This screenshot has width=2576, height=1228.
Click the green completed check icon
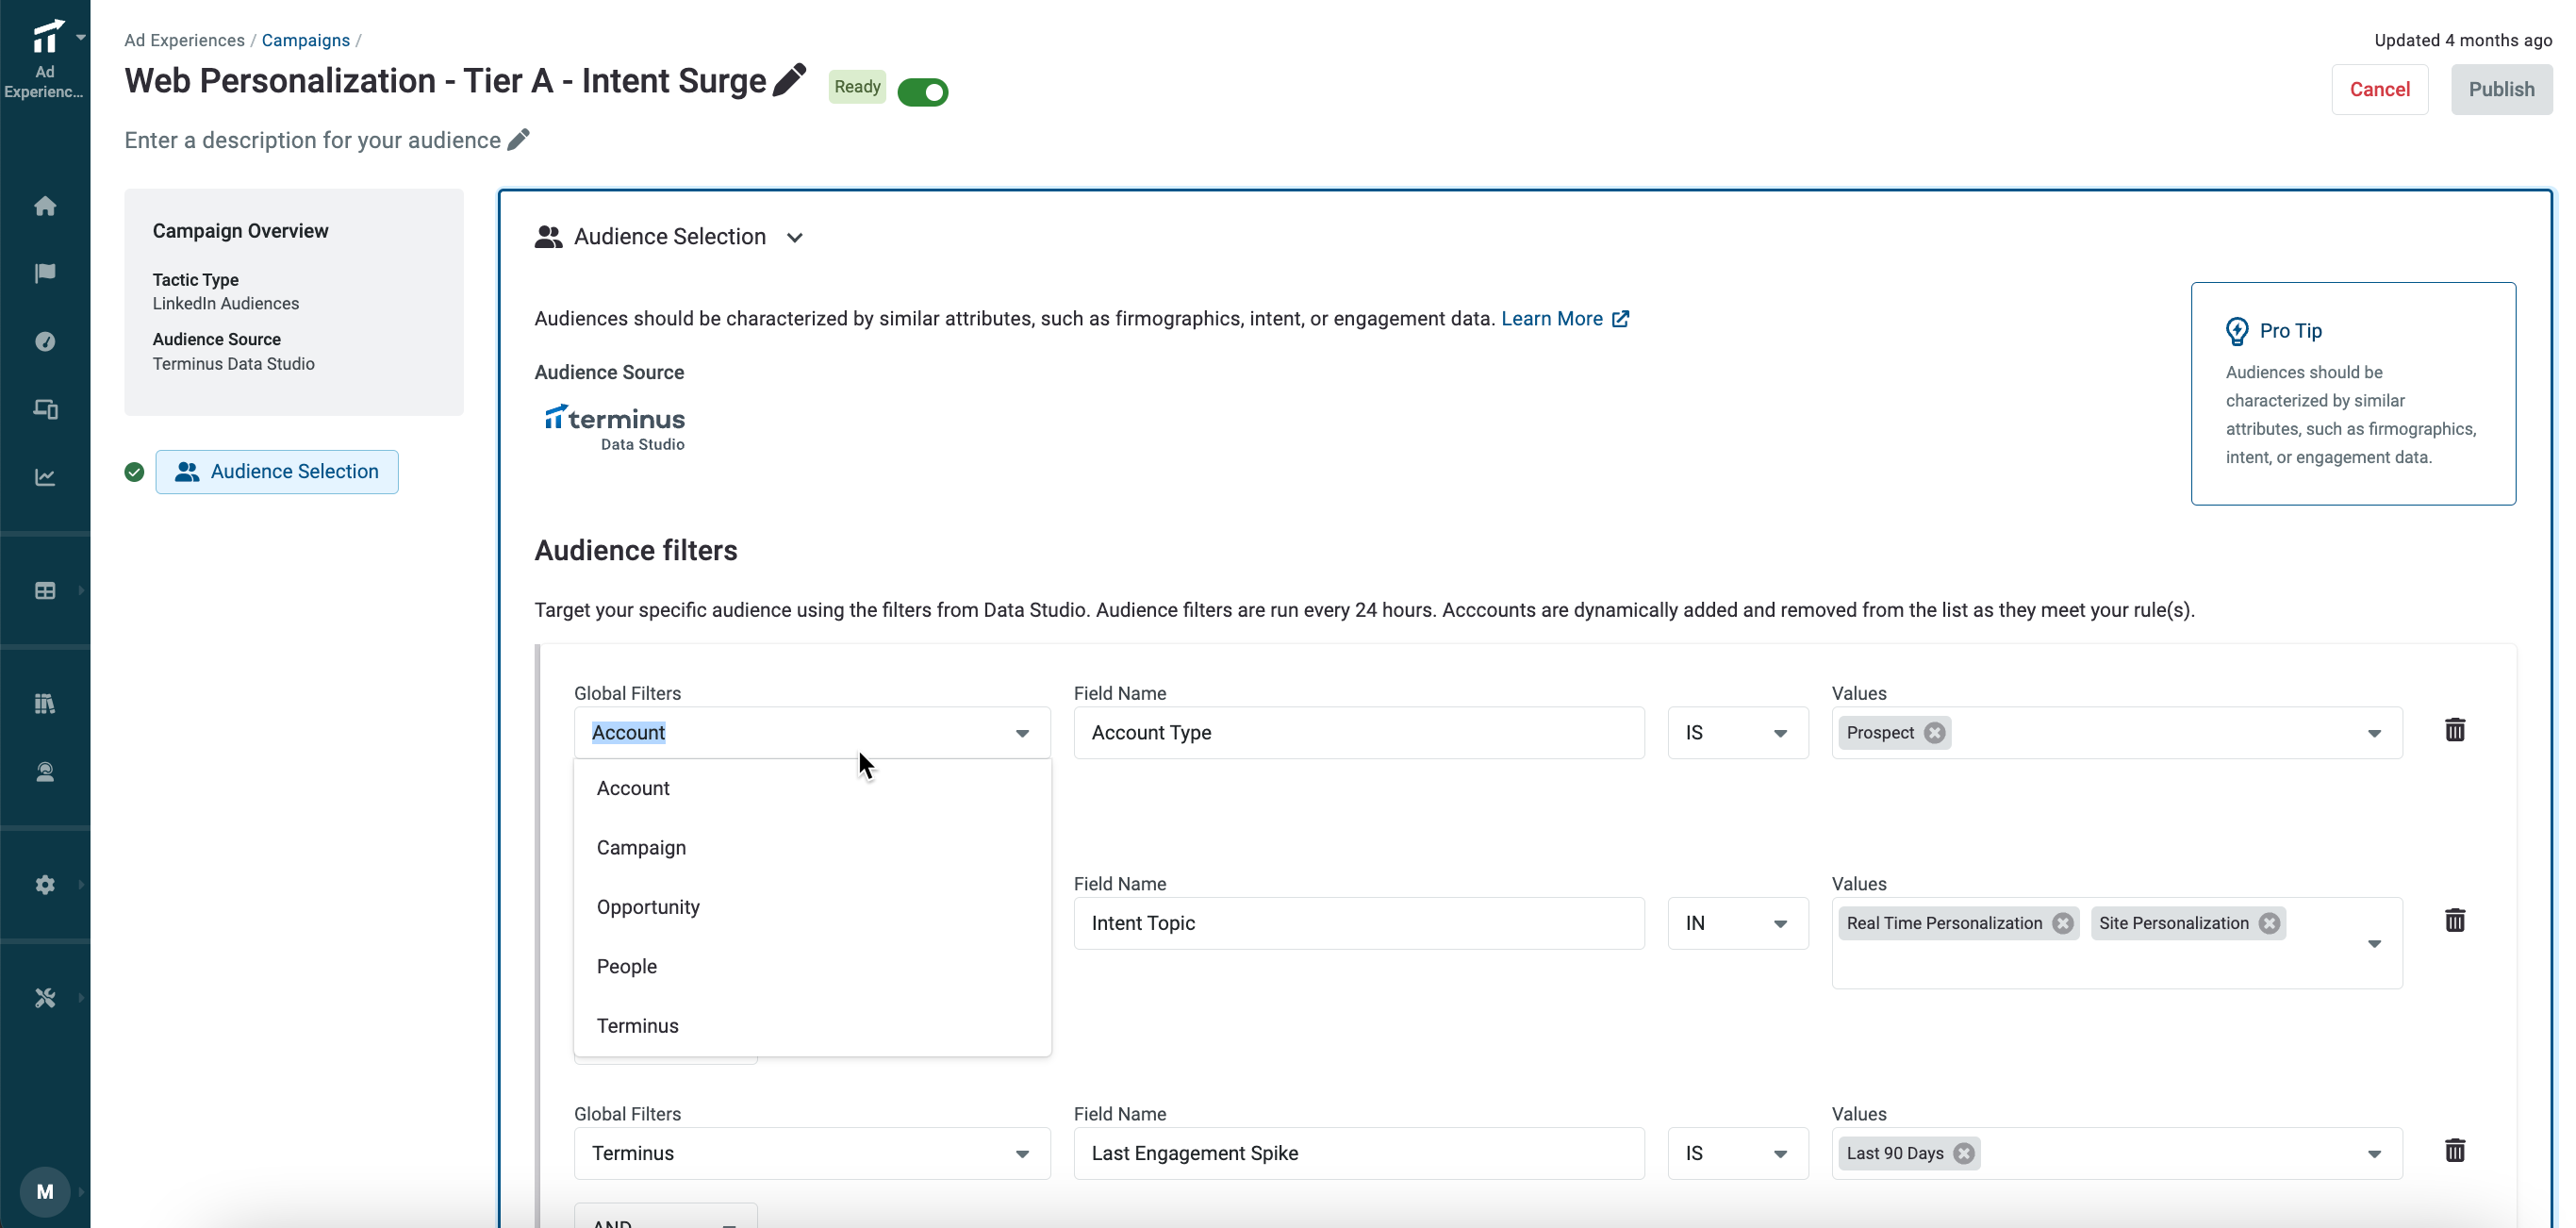pyautogui.click(x=134, y=472)
